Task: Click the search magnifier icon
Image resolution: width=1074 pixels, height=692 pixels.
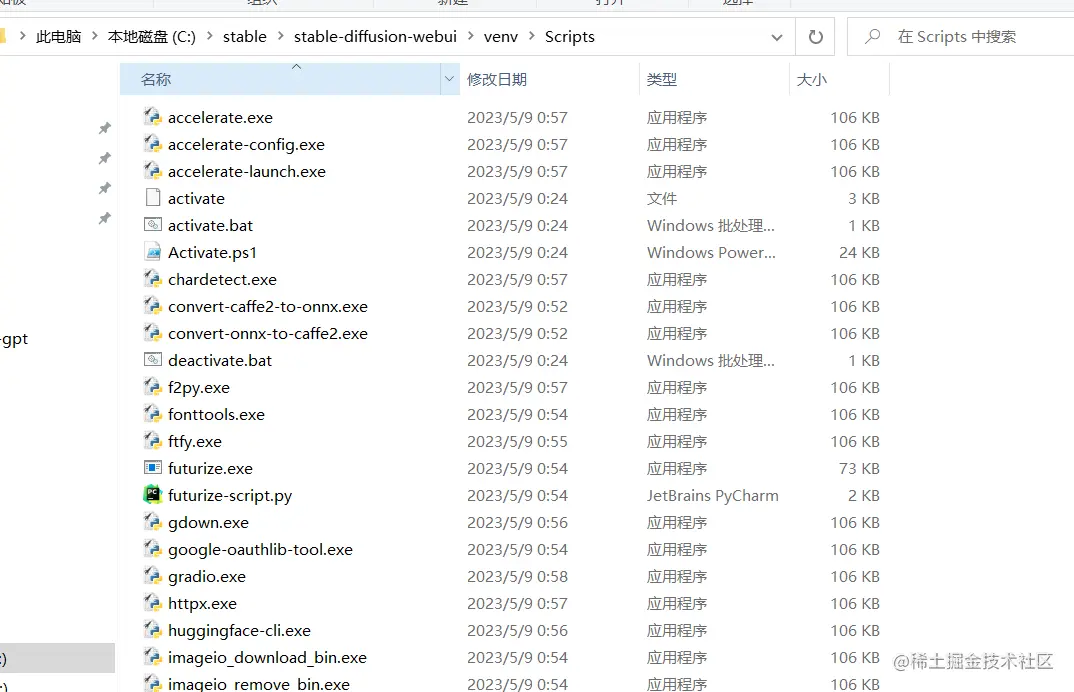Action: 872,36
